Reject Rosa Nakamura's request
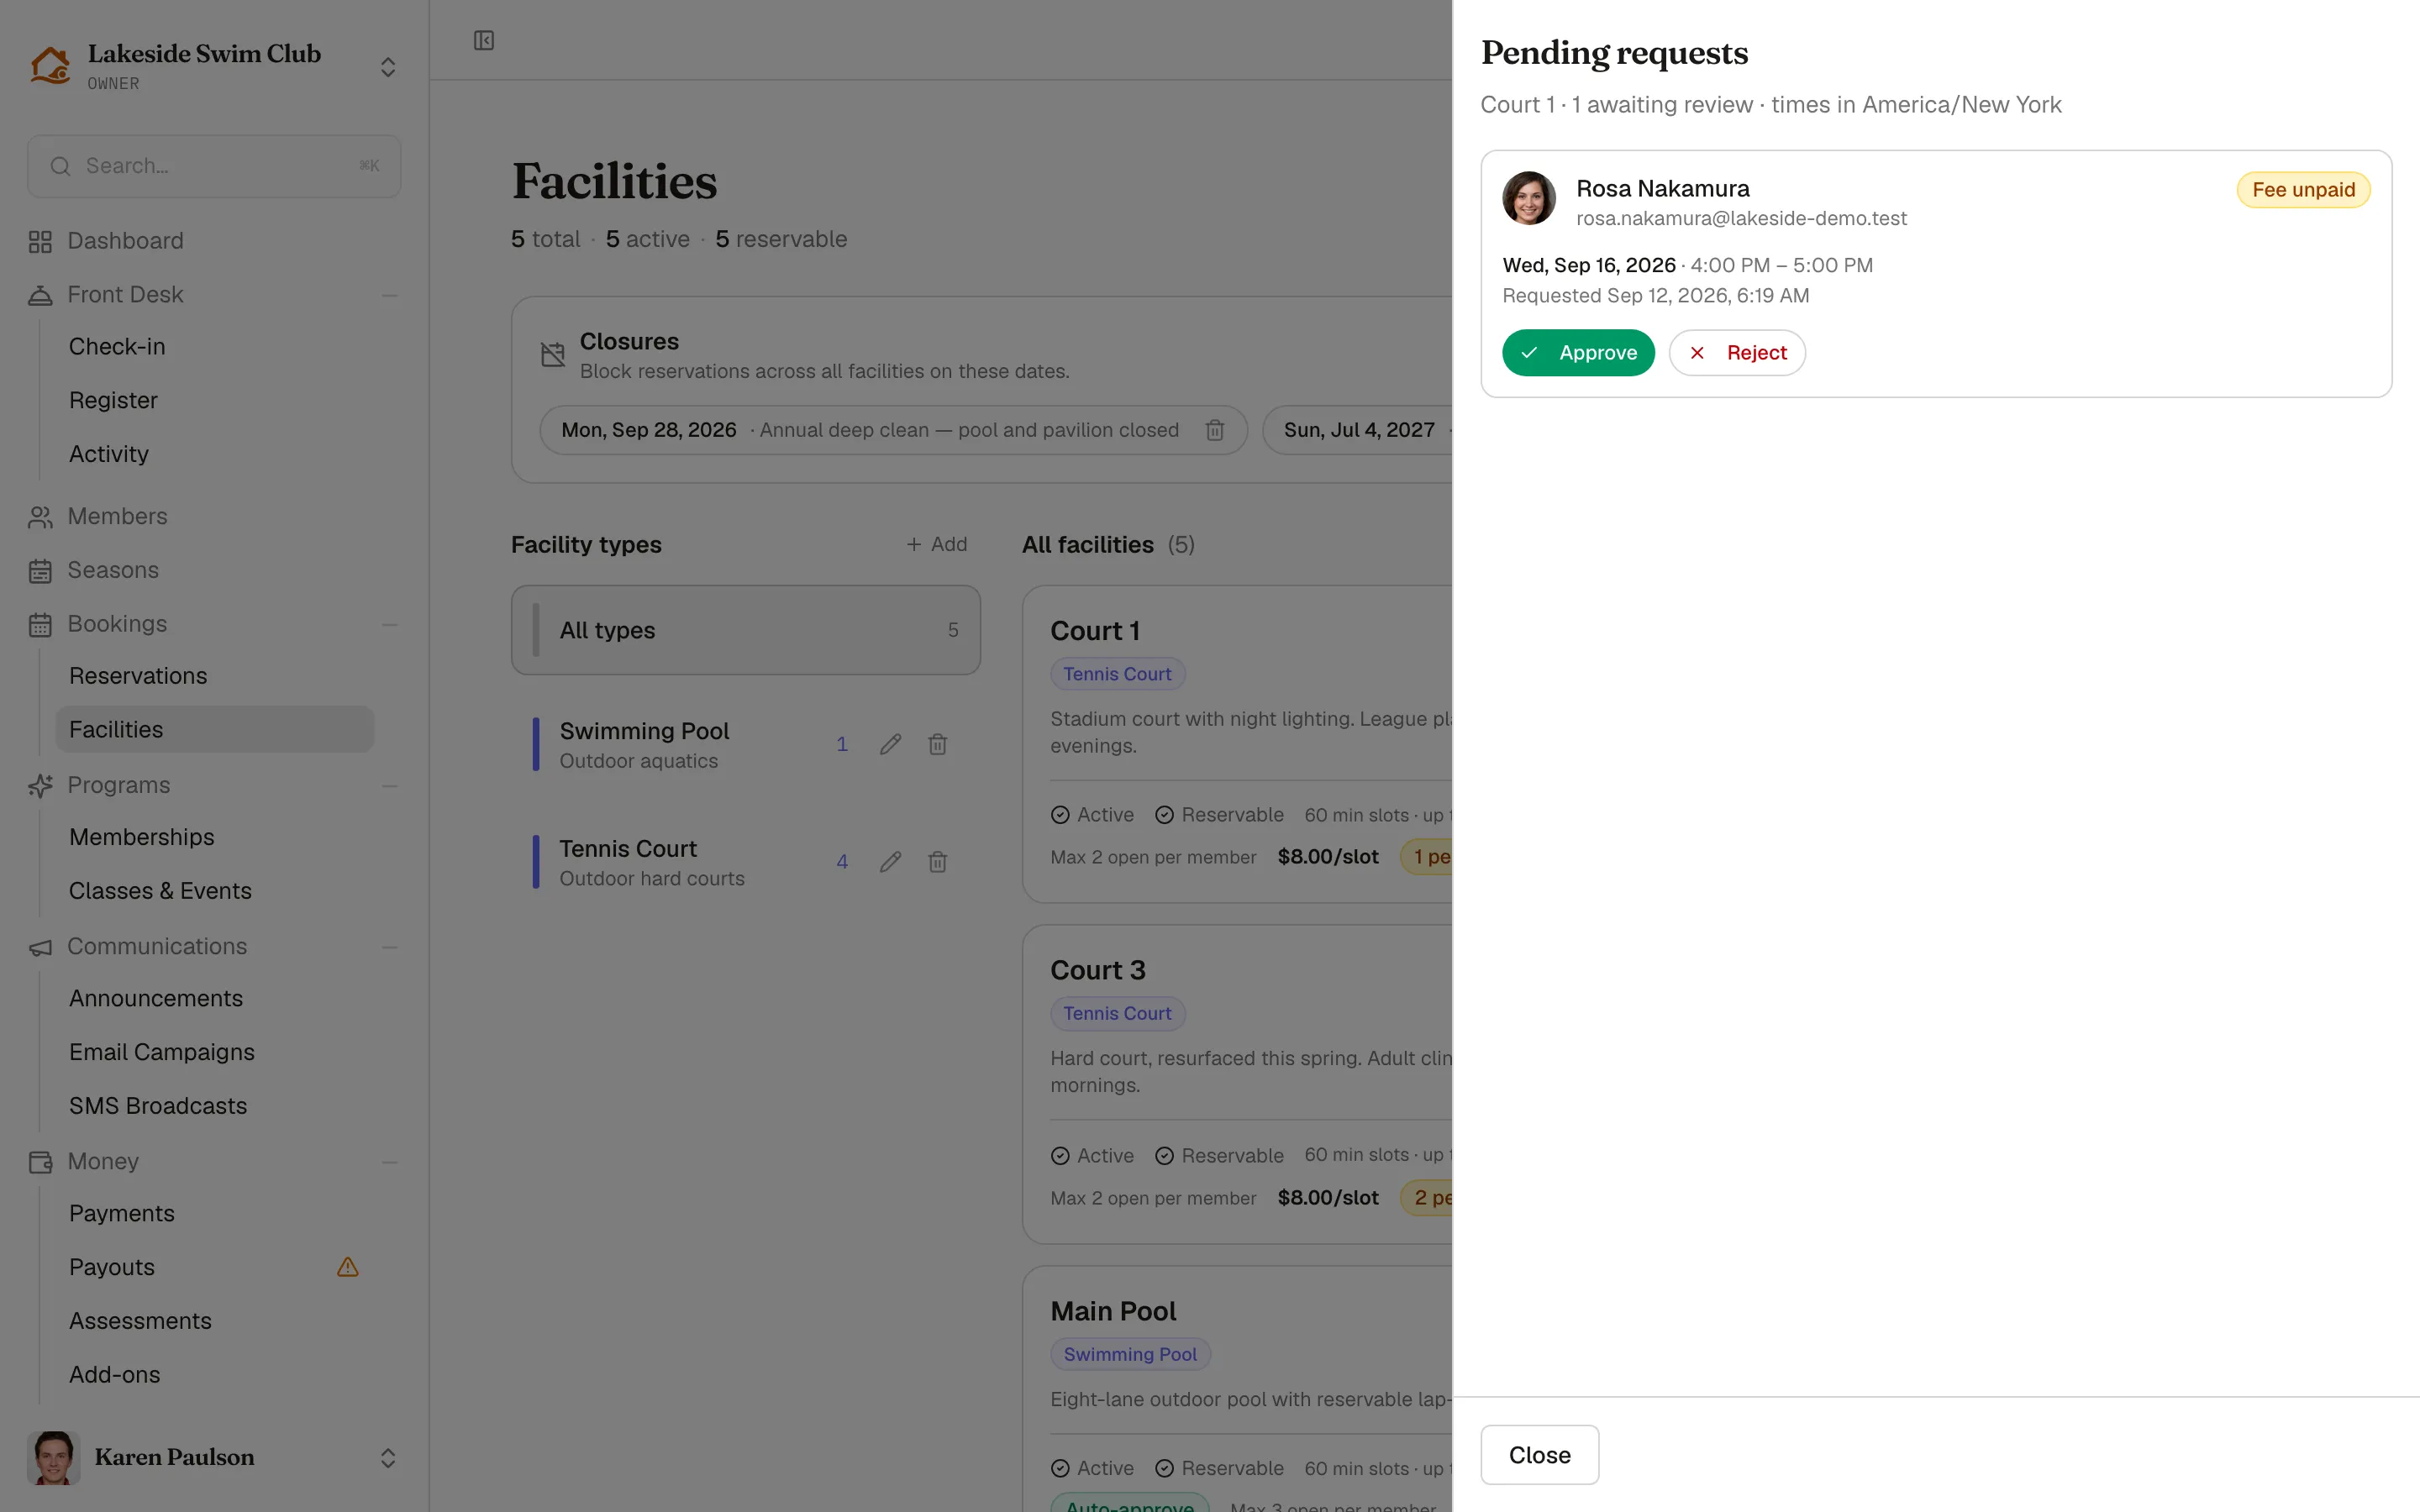 1737,352
